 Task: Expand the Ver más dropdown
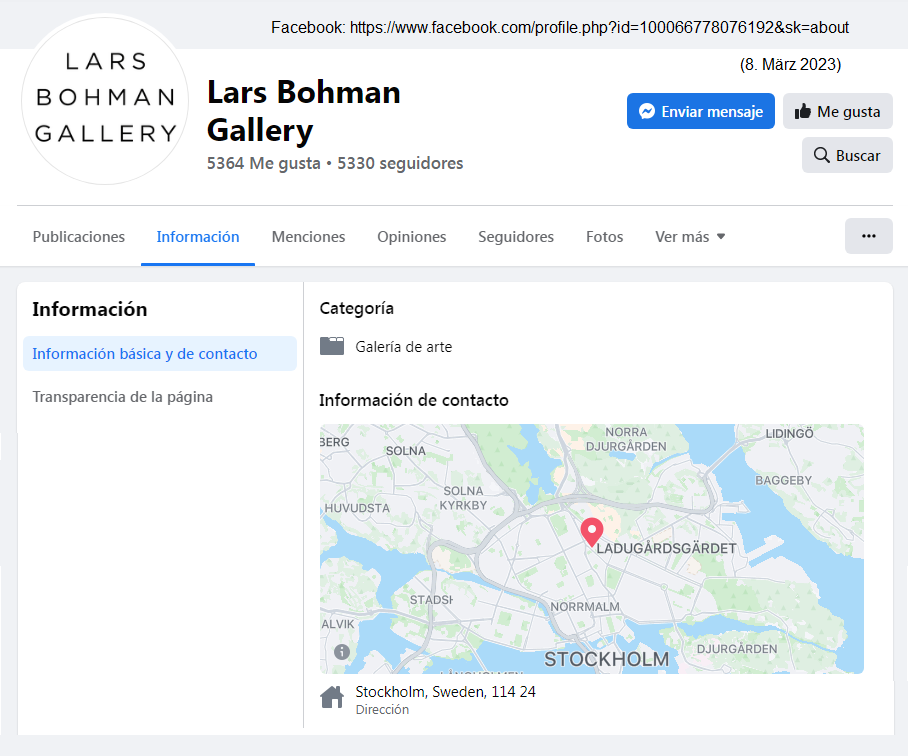click(x=690, y=237)
